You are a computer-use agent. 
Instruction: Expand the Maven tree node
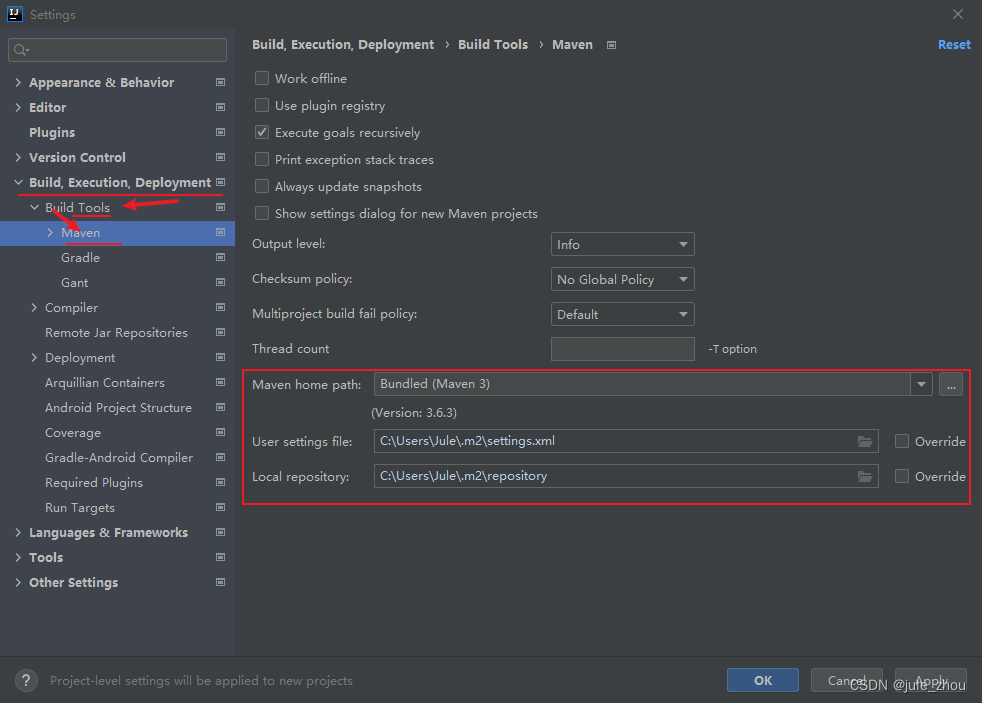50,232
